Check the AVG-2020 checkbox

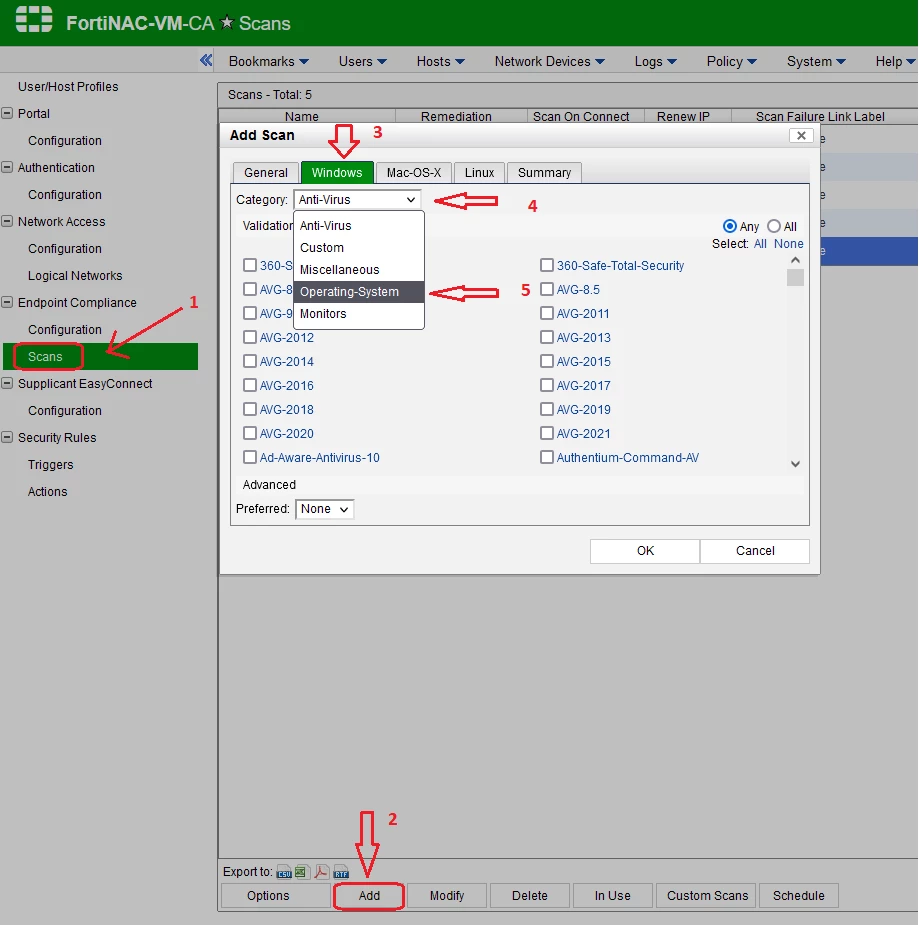(x=250, y=434)
